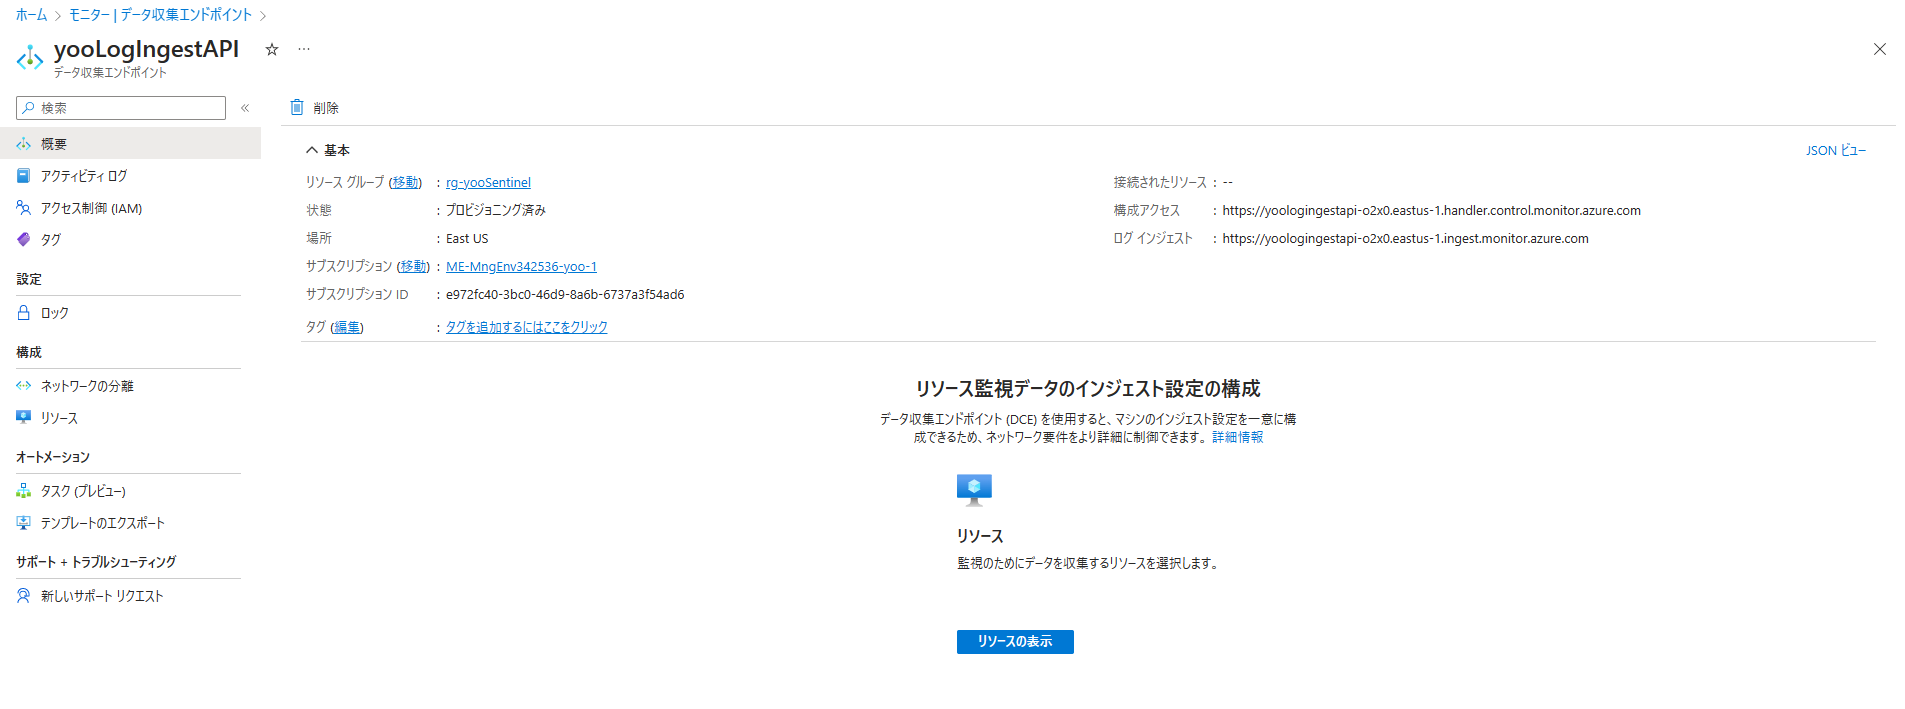
Task: Go to モニター | データ収集エンドポイント breadcrumb
Action: tap(160, 15)
